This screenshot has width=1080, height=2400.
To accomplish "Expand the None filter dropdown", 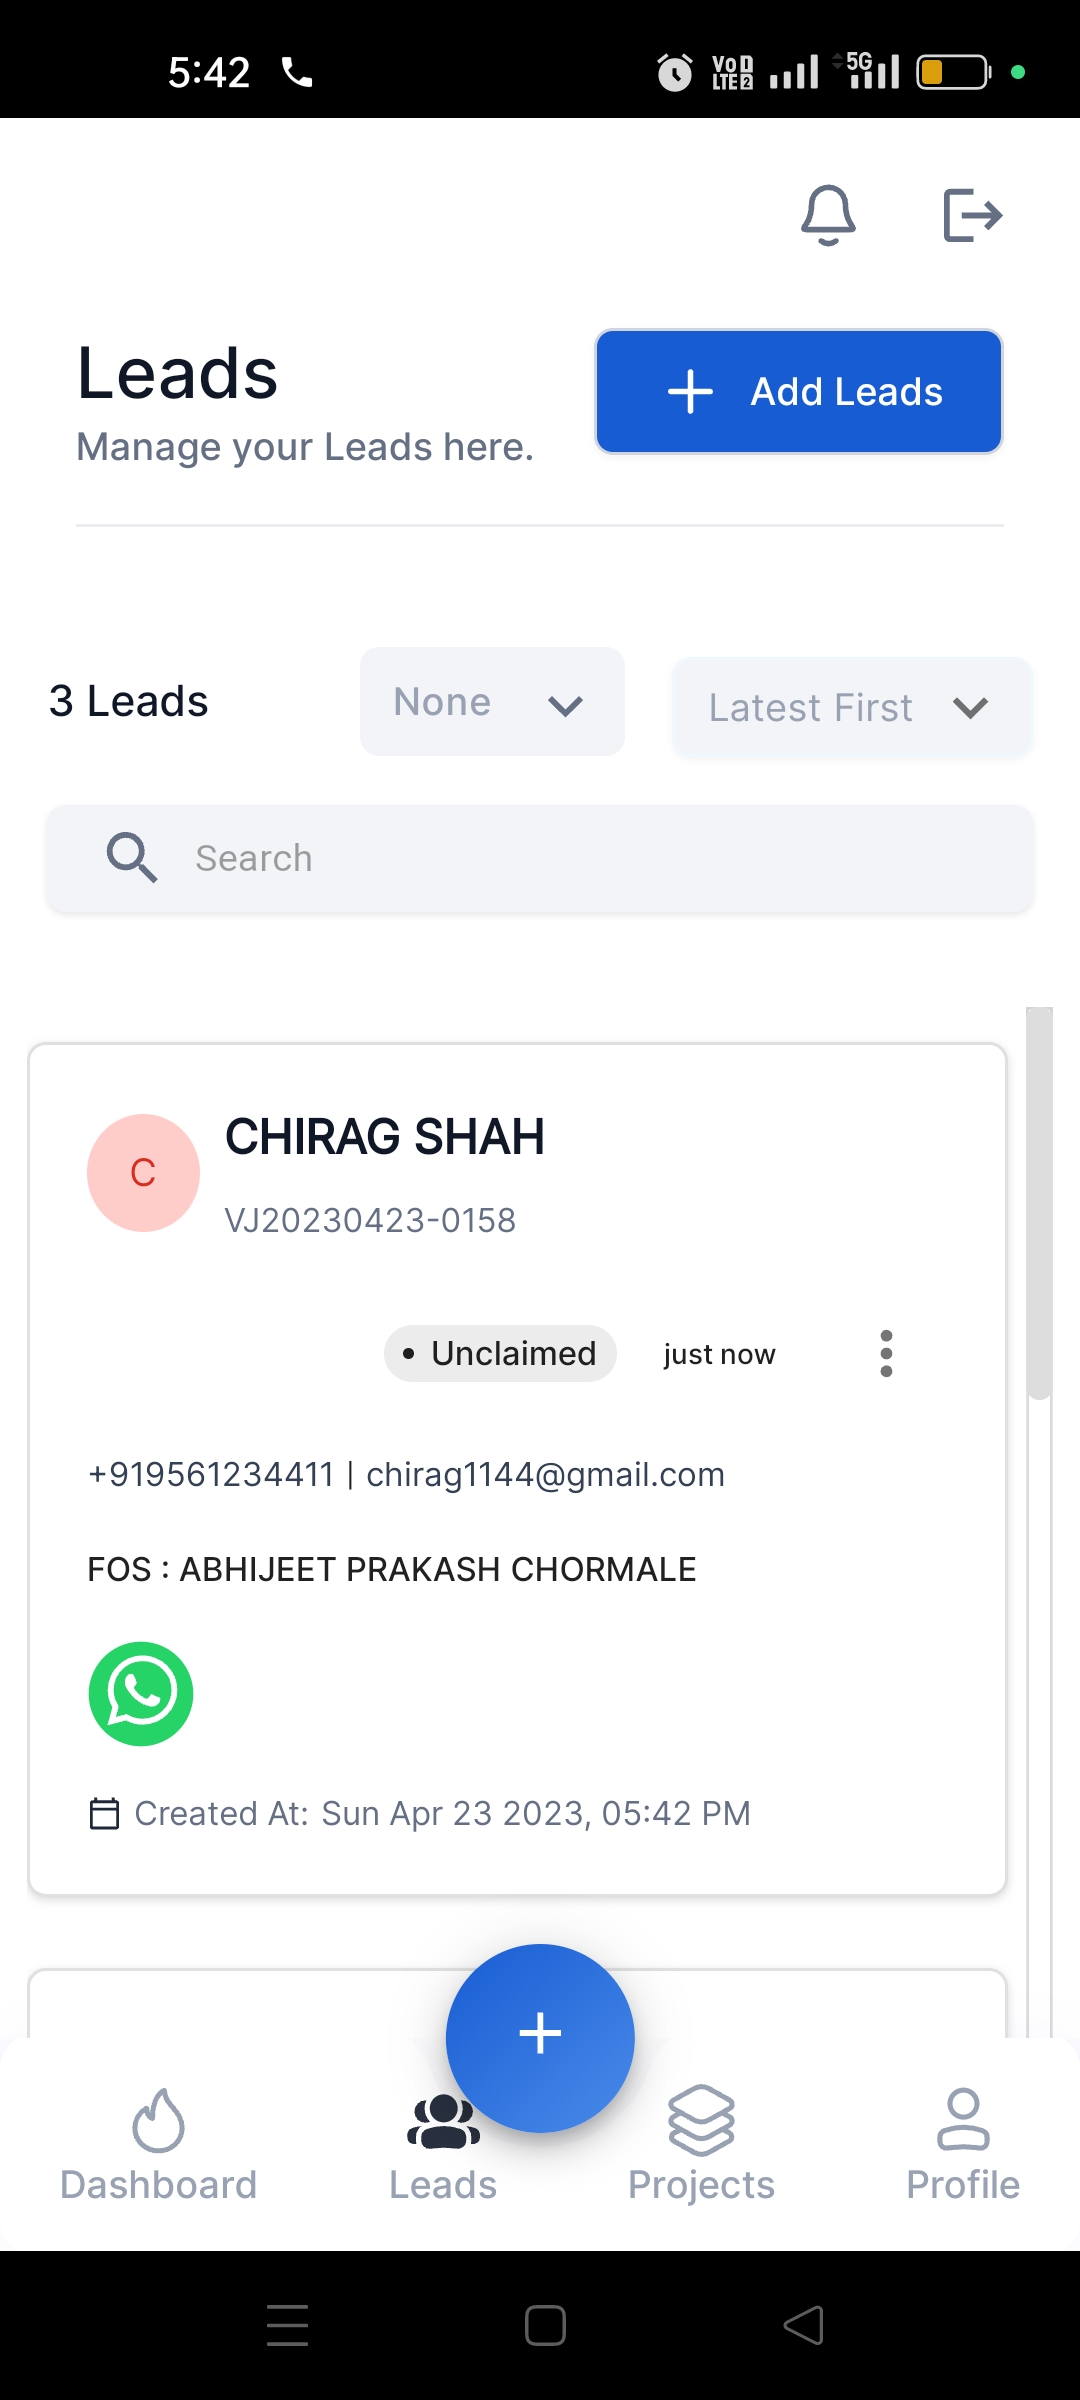I will tap(492, 702).
